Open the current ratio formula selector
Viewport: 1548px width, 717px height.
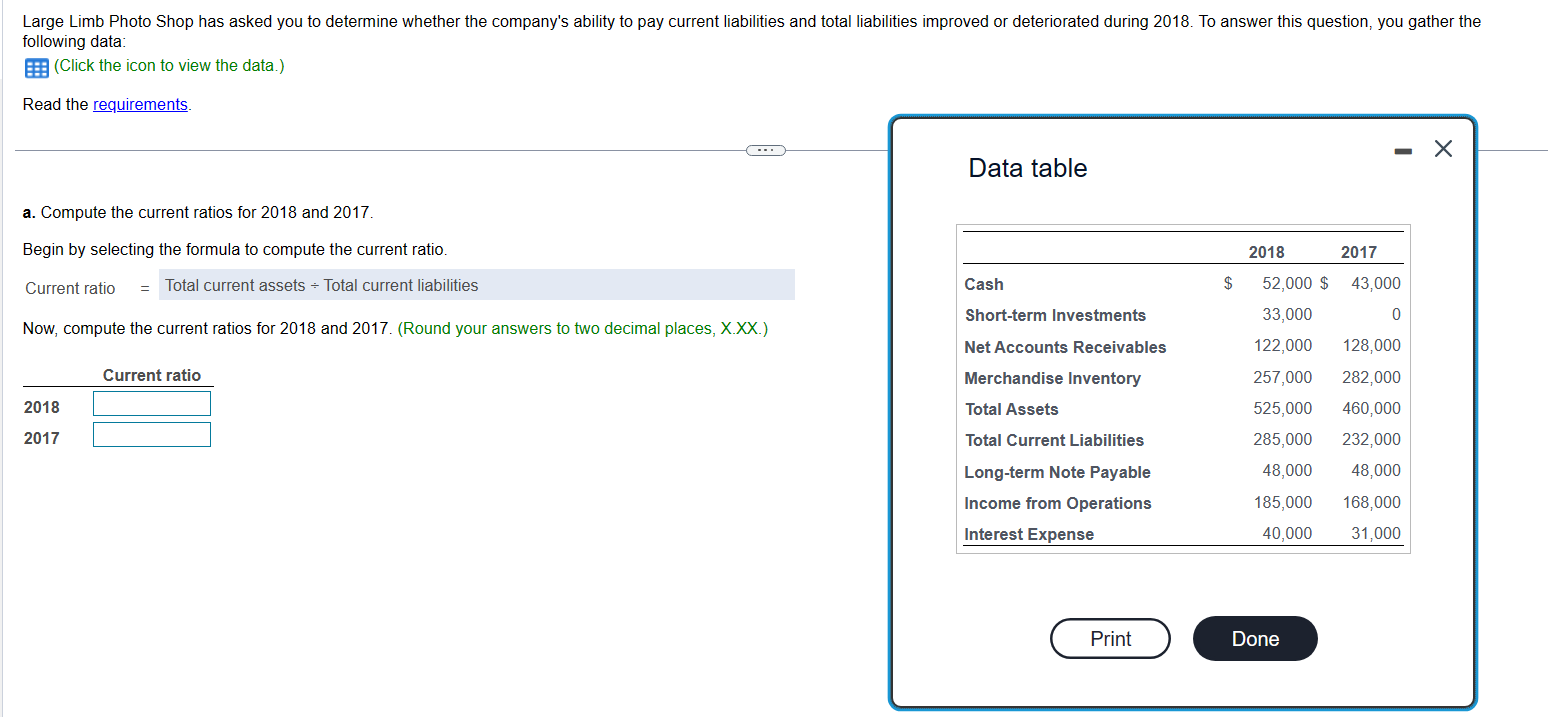coord(477,285)
